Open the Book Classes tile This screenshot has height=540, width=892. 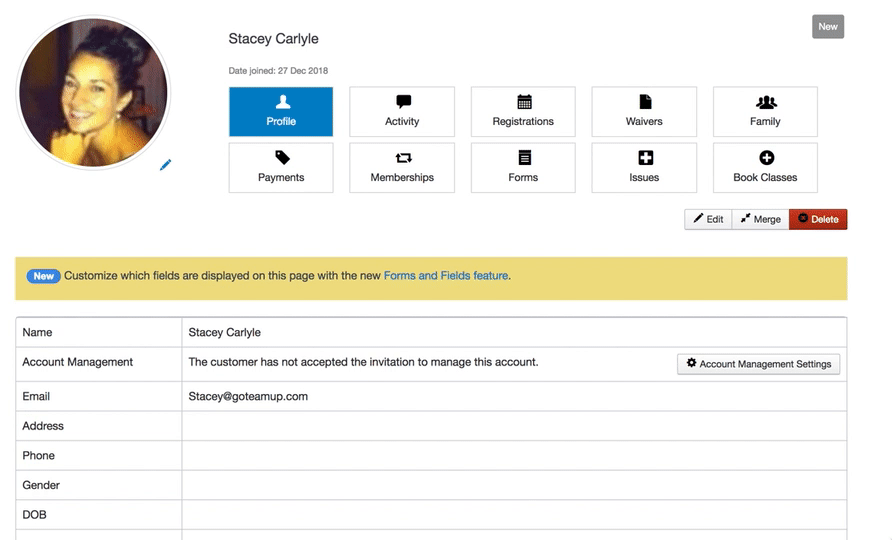(765, 167)
